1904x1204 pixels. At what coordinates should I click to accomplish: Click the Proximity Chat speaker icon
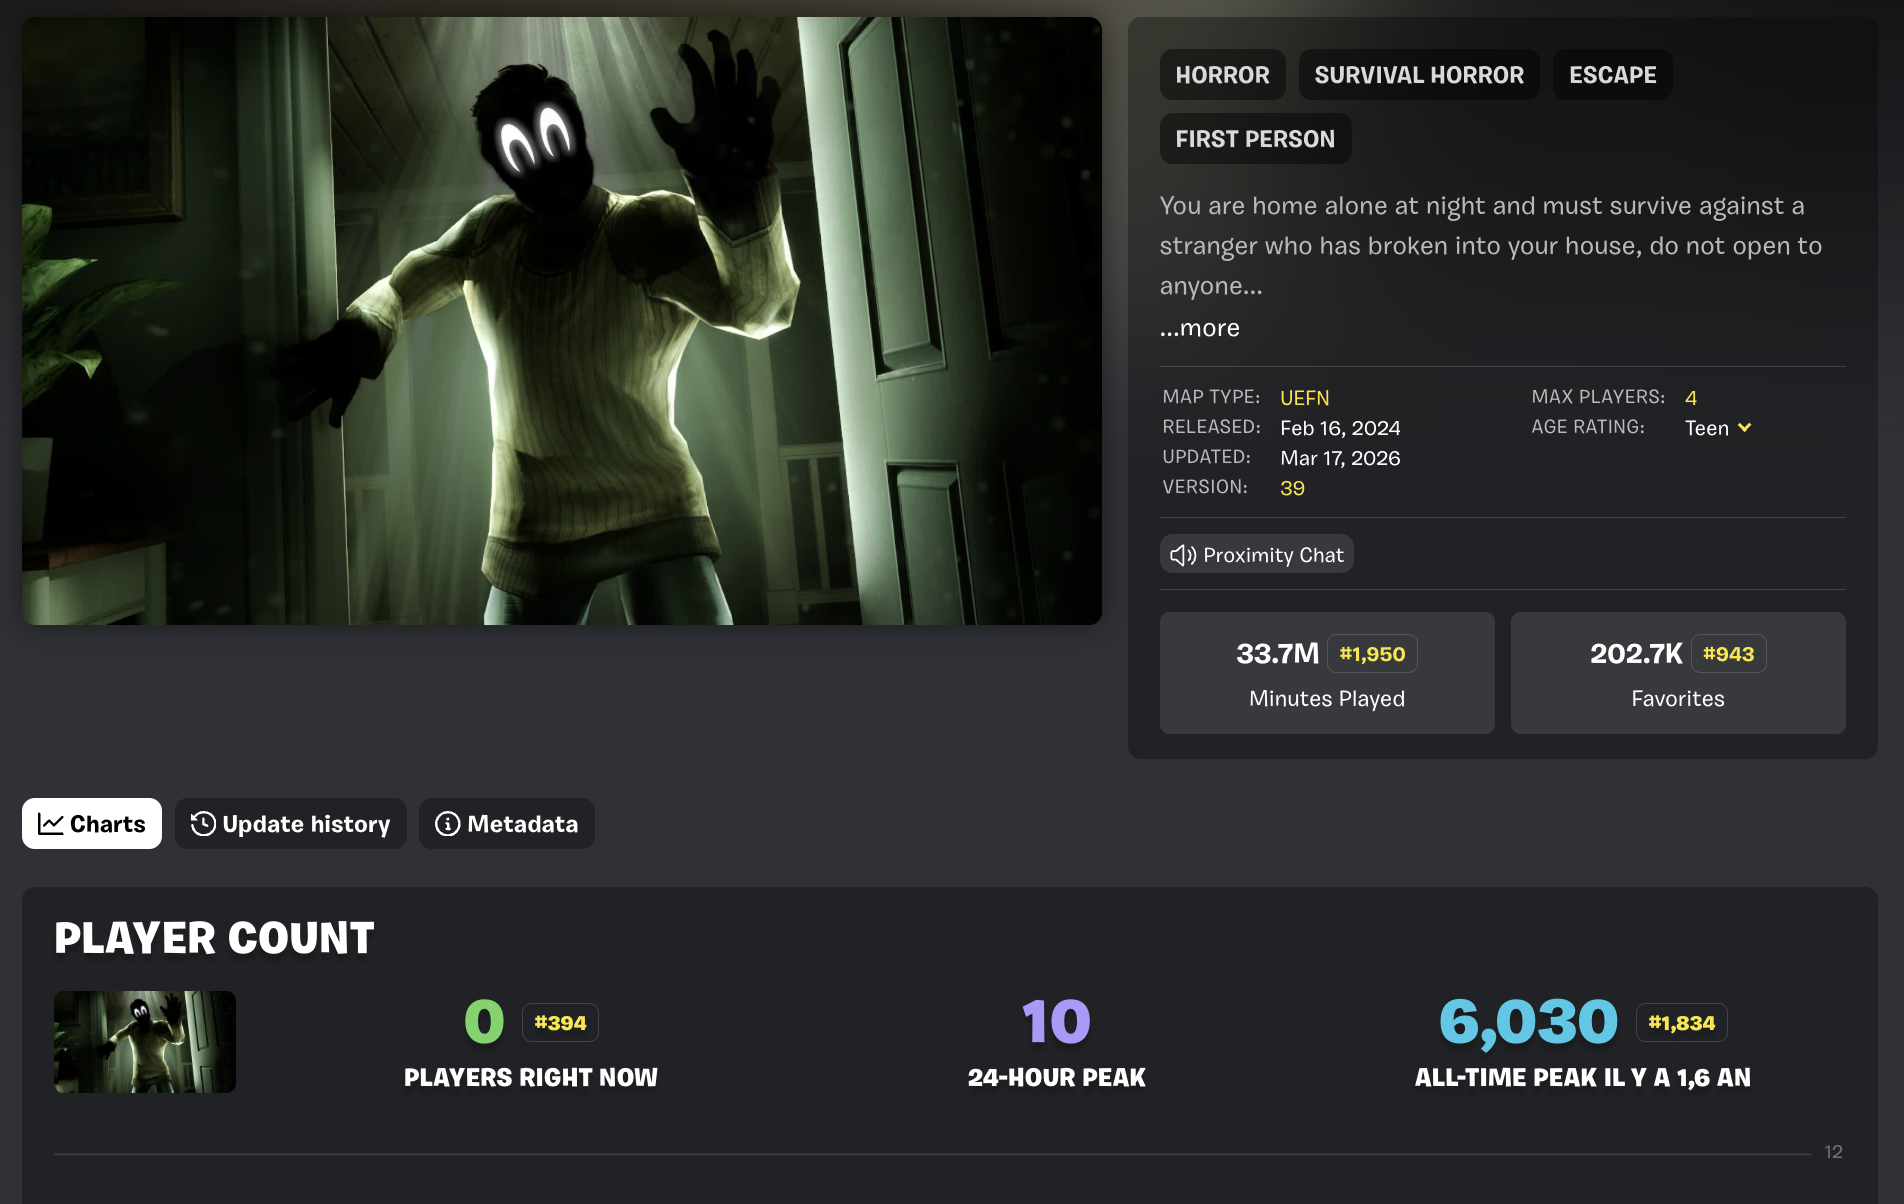1183,555
